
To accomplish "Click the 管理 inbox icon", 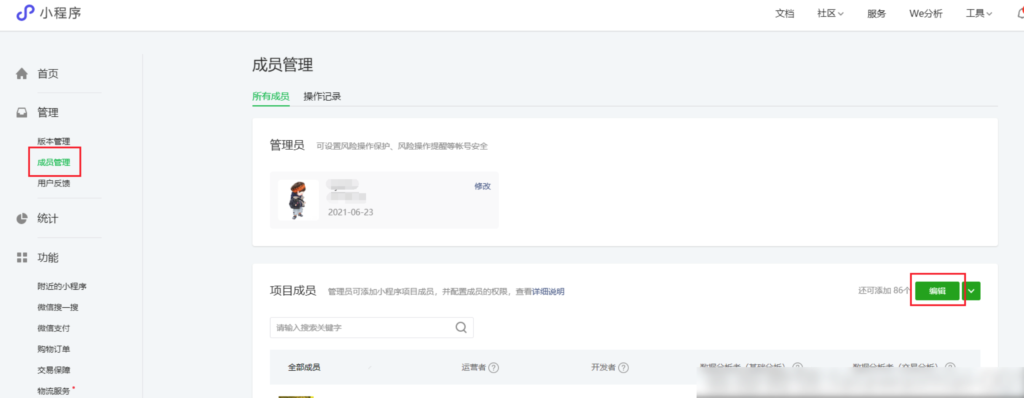I will click(22, 113).
